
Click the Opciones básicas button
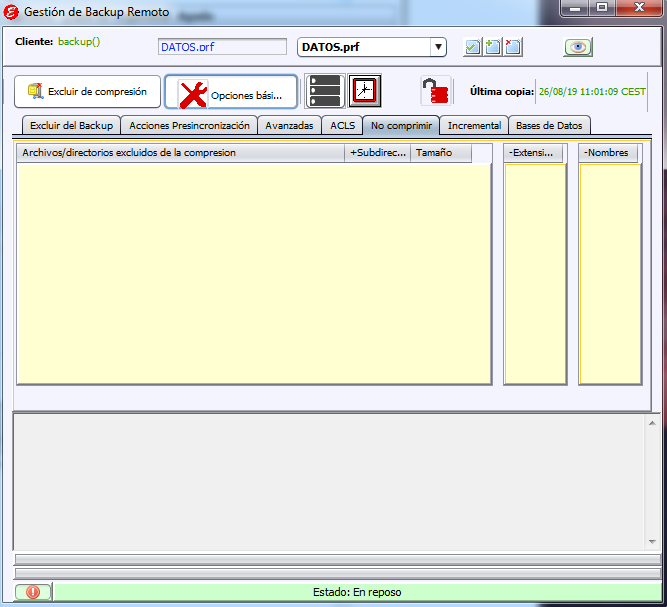pyautogui.click(x=231, y=92)
